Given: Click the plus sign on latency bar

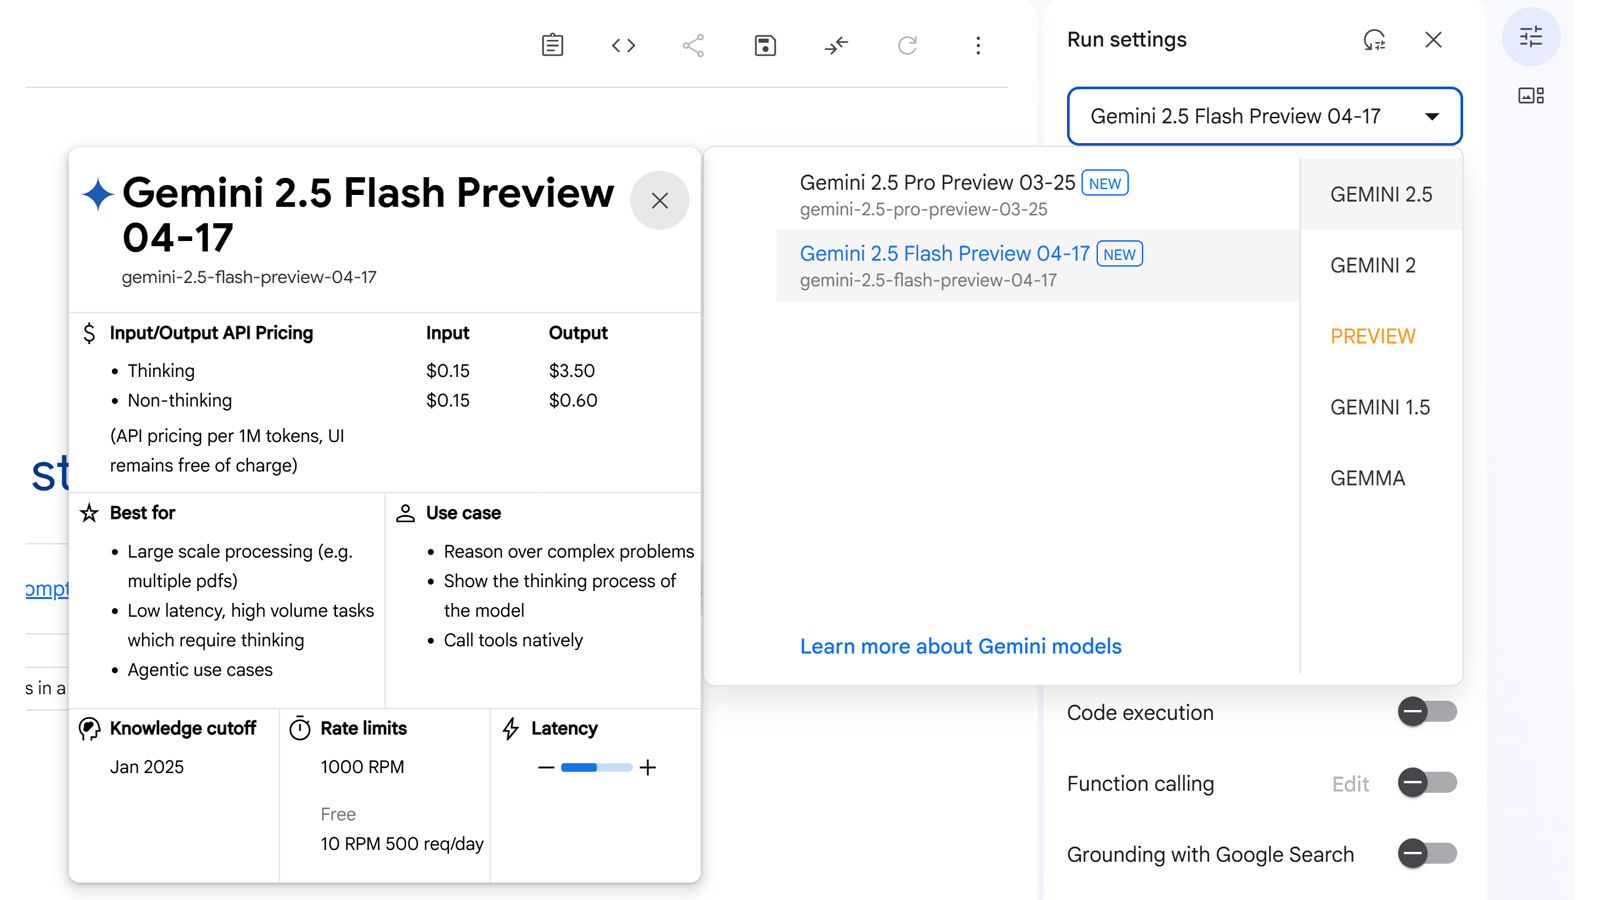Looking at the screenshot, I should (x=648, y=768).
